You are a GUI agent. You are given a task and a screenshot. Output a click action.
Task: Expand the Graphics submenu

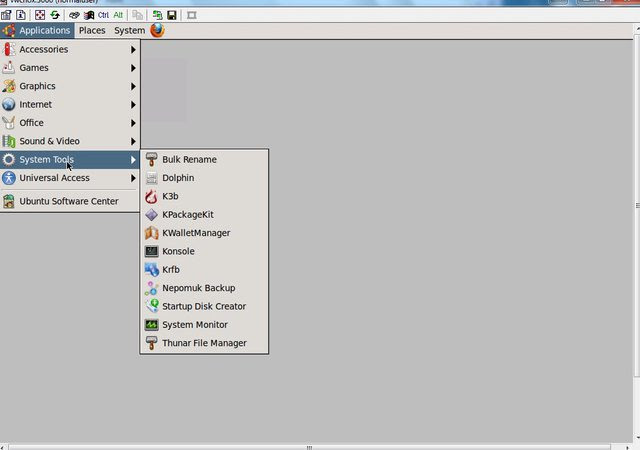coord(70,86)
